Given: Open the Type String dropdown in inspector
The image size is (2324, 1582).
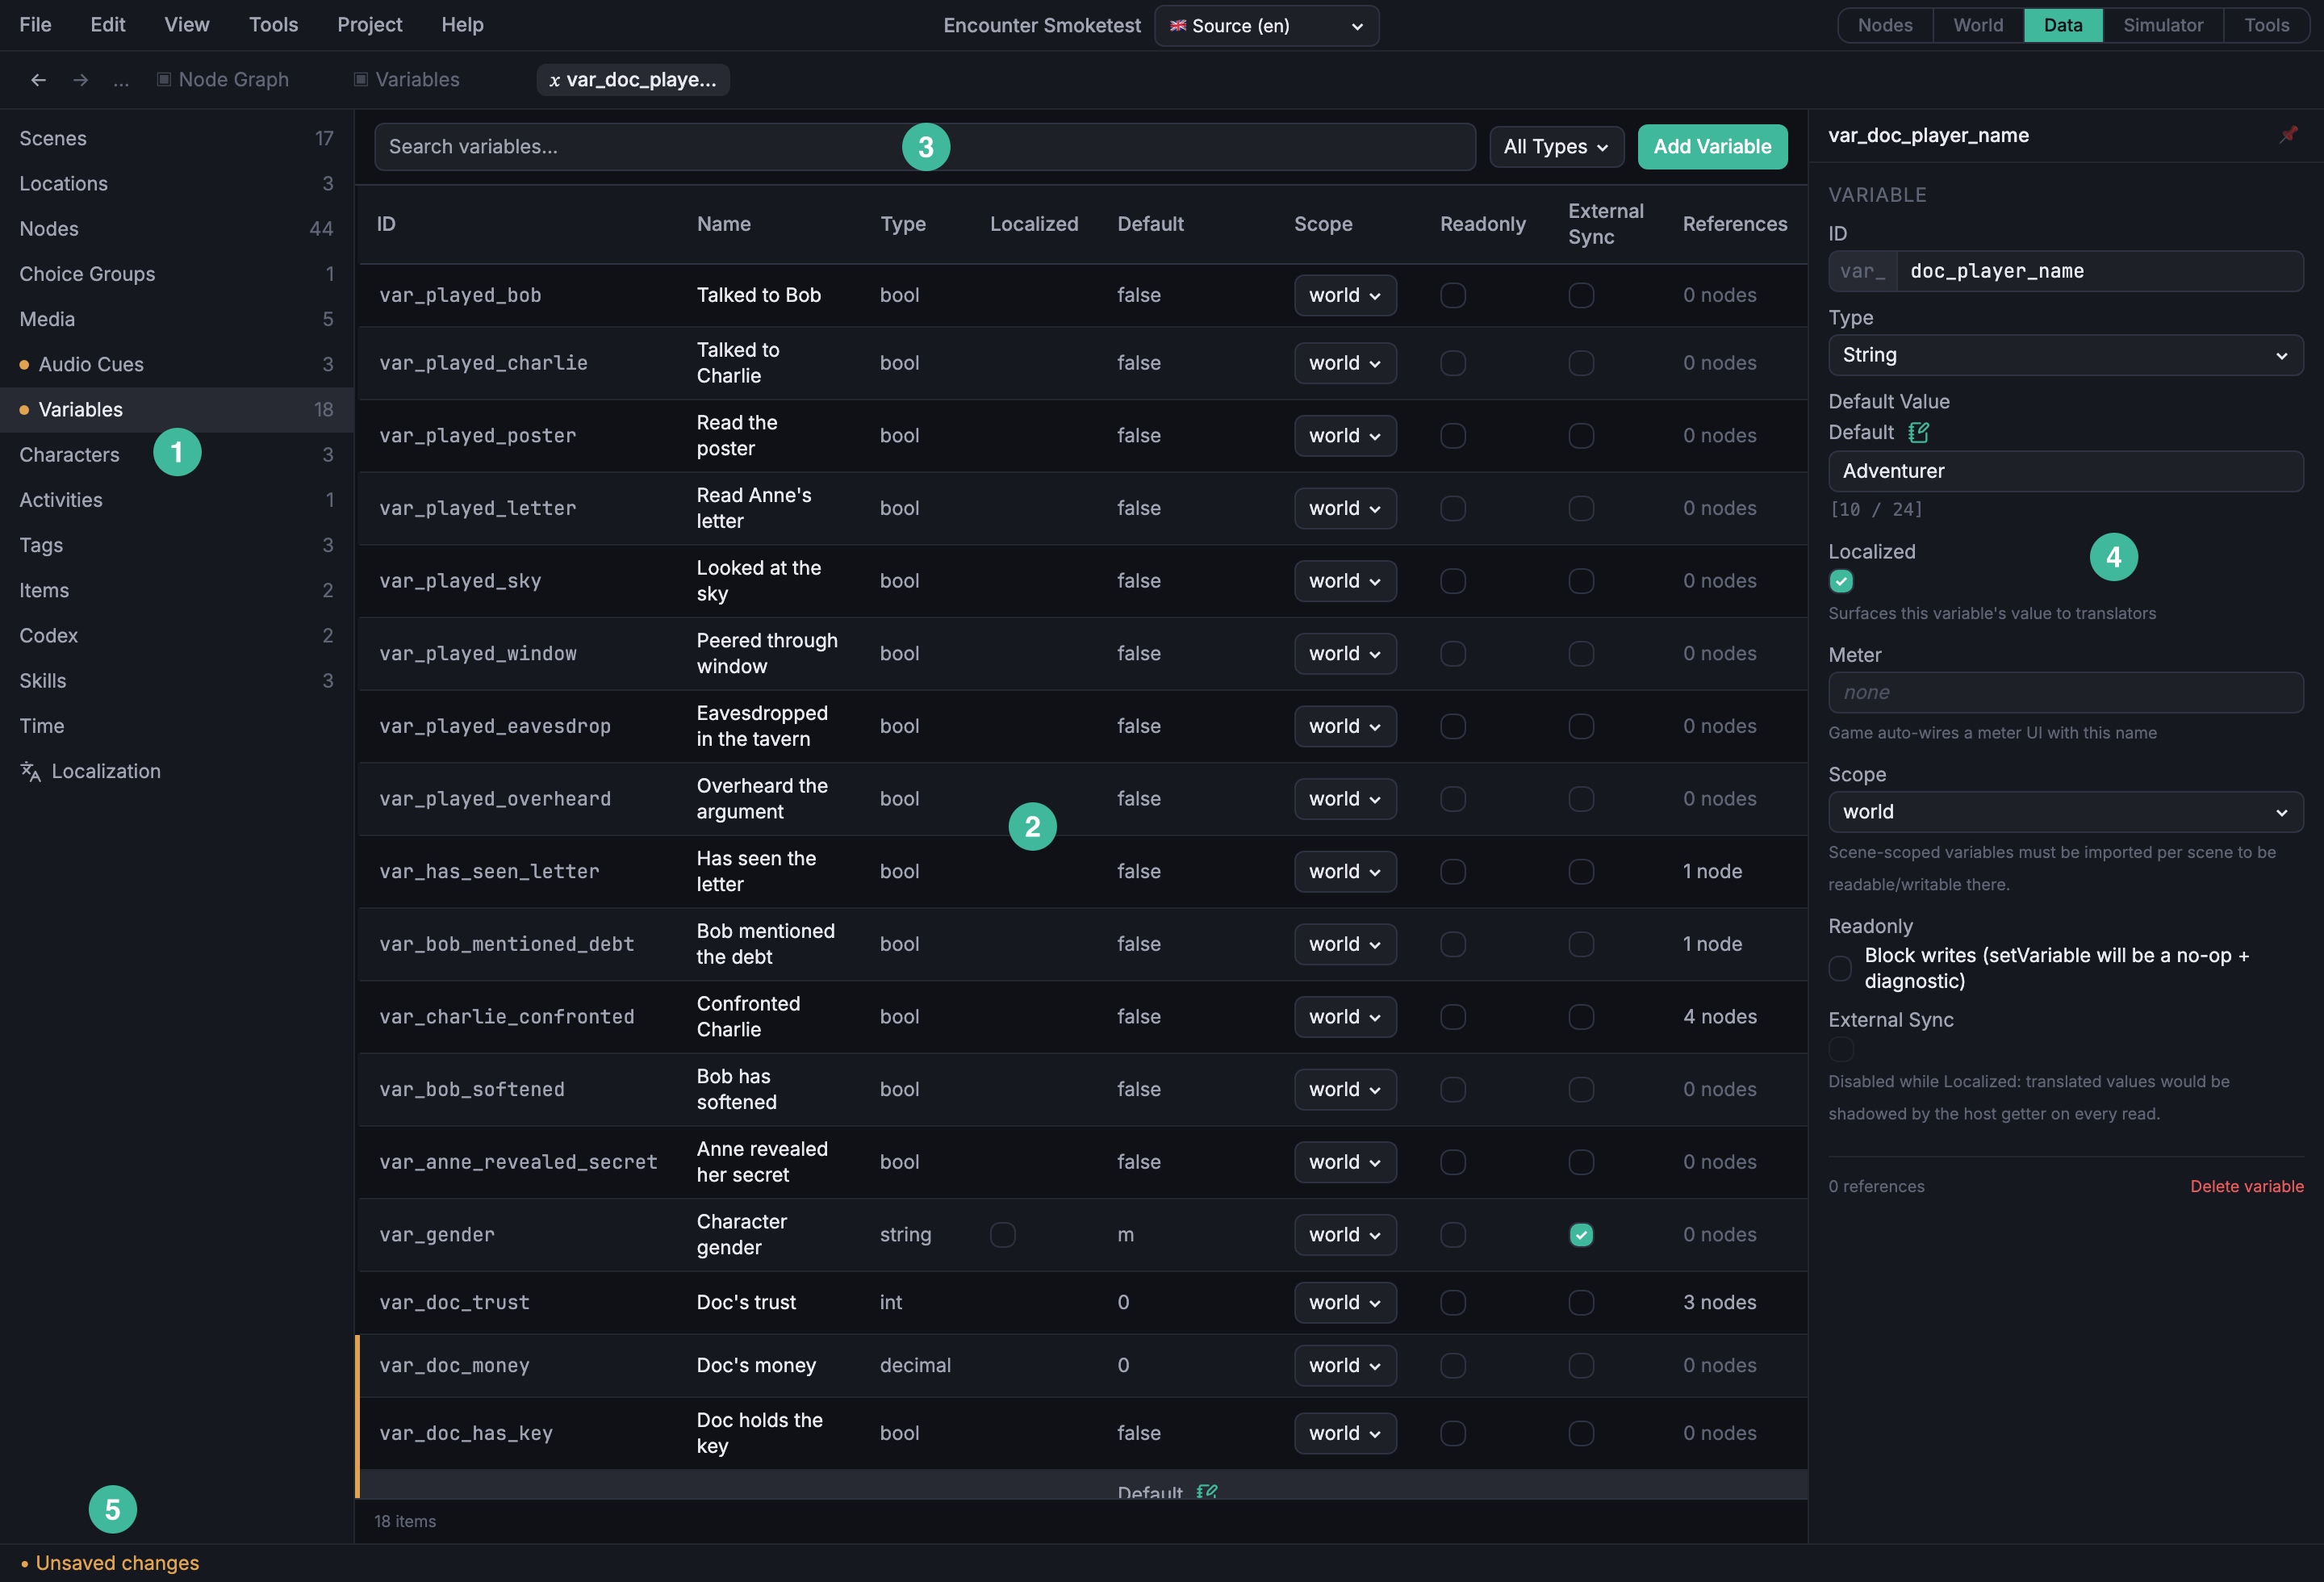Looking at the screenshot, I should [x=2065, y=355].
